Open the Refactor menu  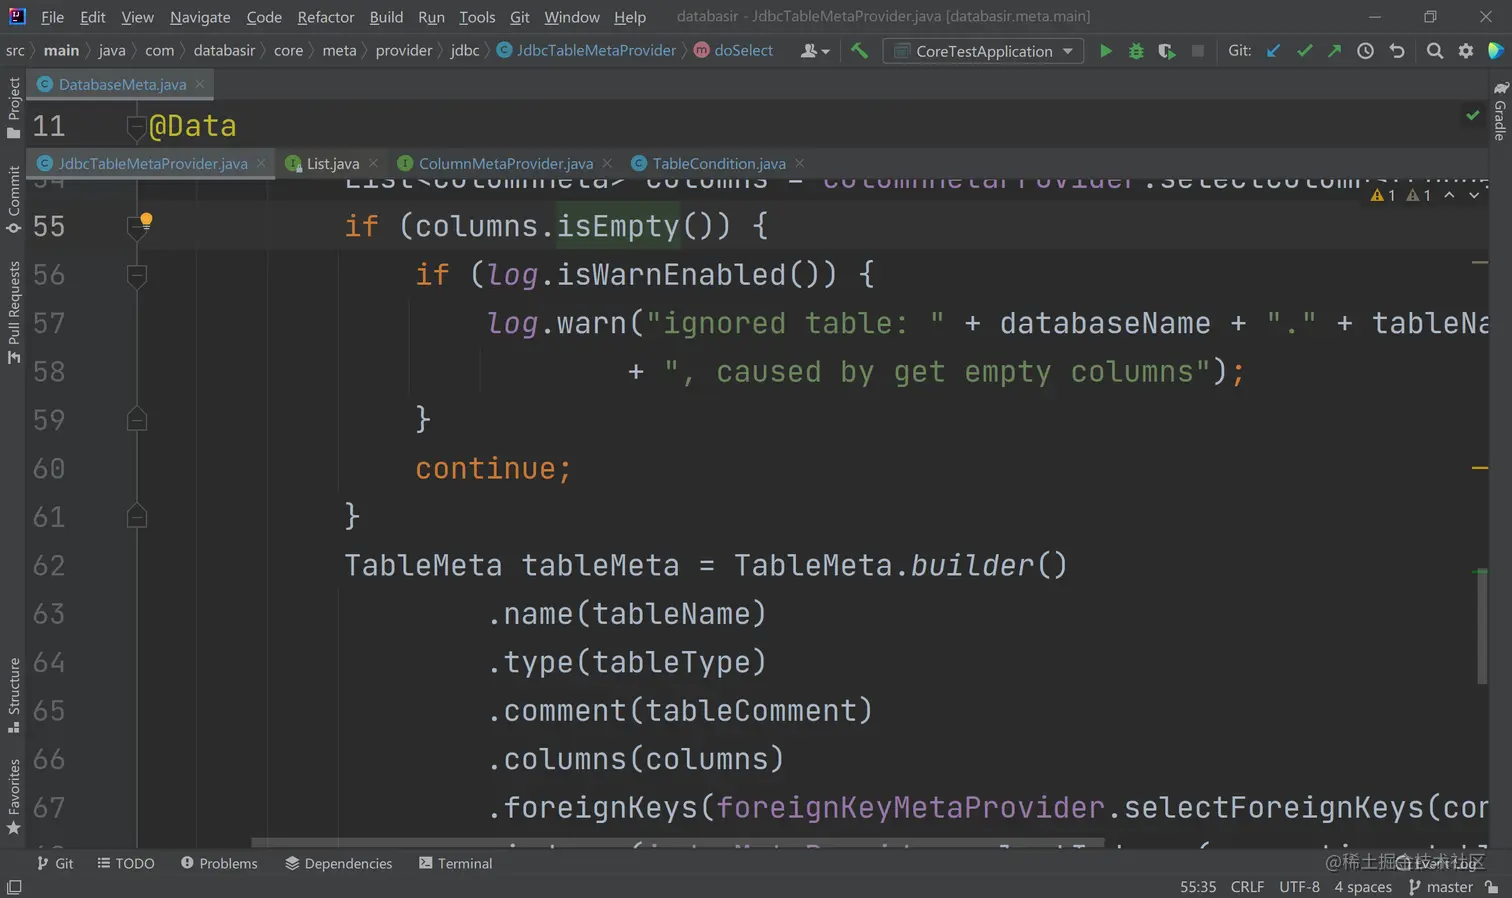[x=326, y=17]
